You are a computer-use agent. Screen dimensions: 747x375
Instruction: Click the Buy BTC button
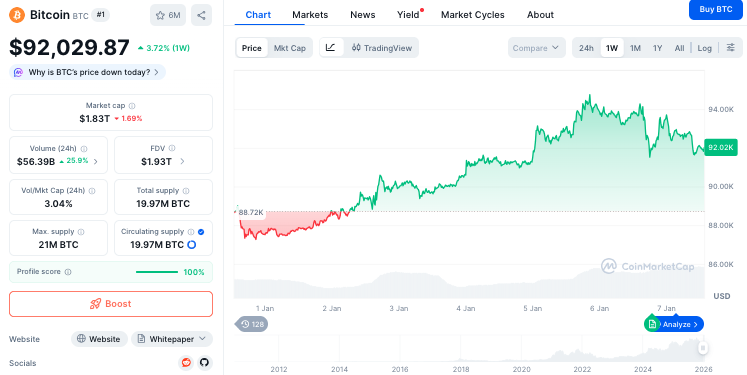pyautogui.click(x=716, y=10)
